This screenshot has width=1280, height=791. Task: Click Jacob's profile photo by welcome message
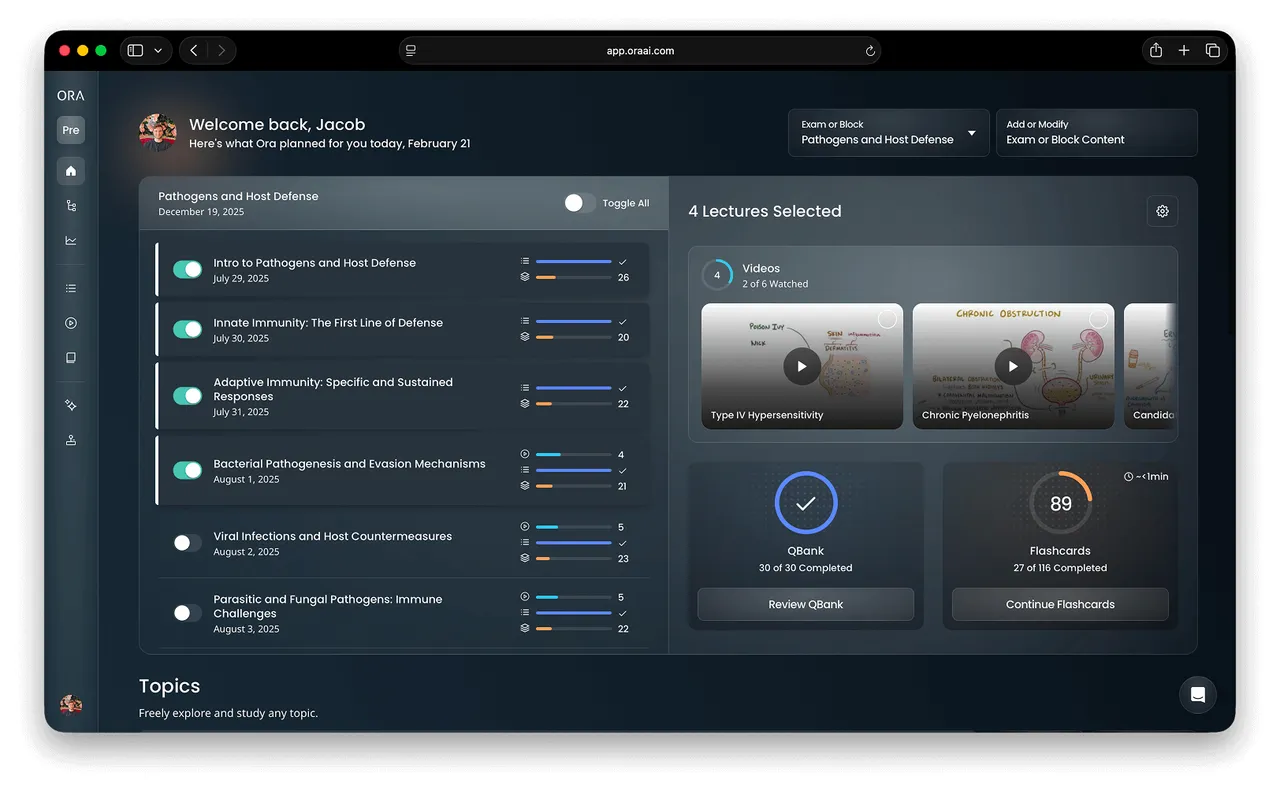pos(157,132)
